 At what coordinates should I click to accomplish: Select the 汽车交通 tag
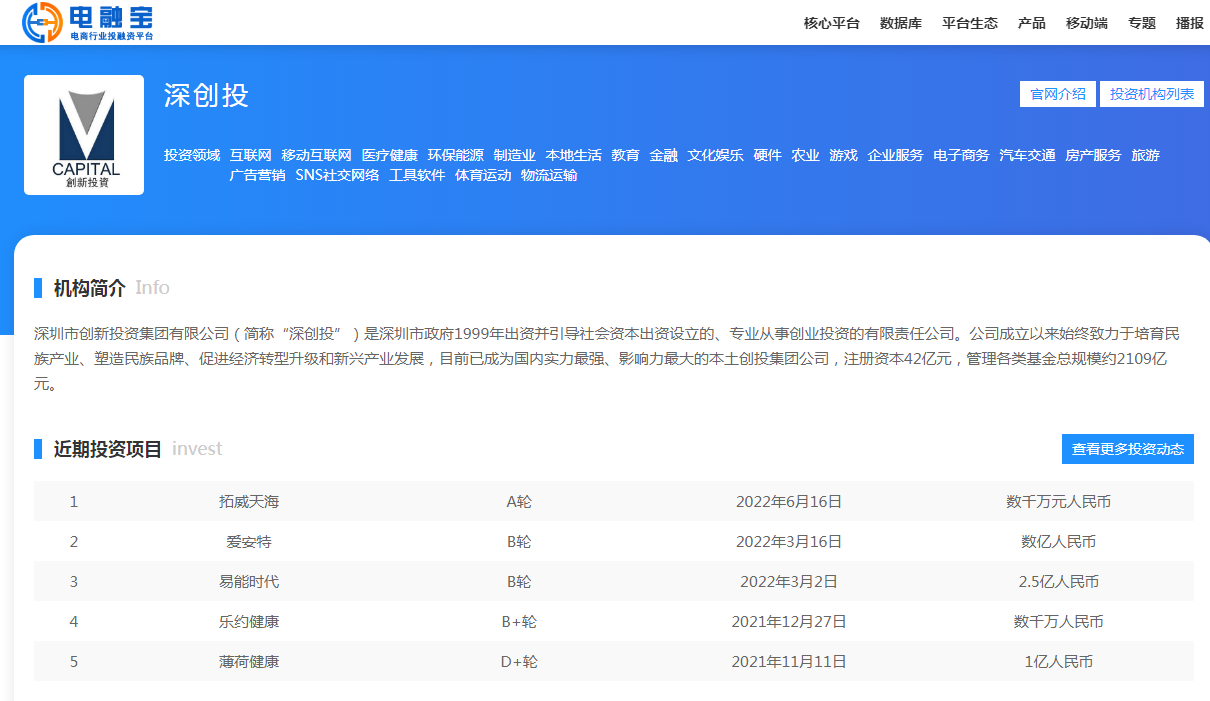tap(1028, 155)
